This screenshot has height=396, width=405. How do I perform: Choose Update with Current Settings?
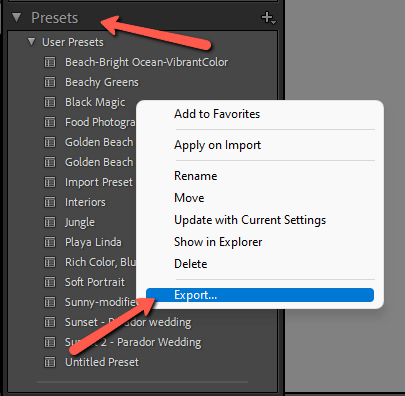tap(250, 220)
